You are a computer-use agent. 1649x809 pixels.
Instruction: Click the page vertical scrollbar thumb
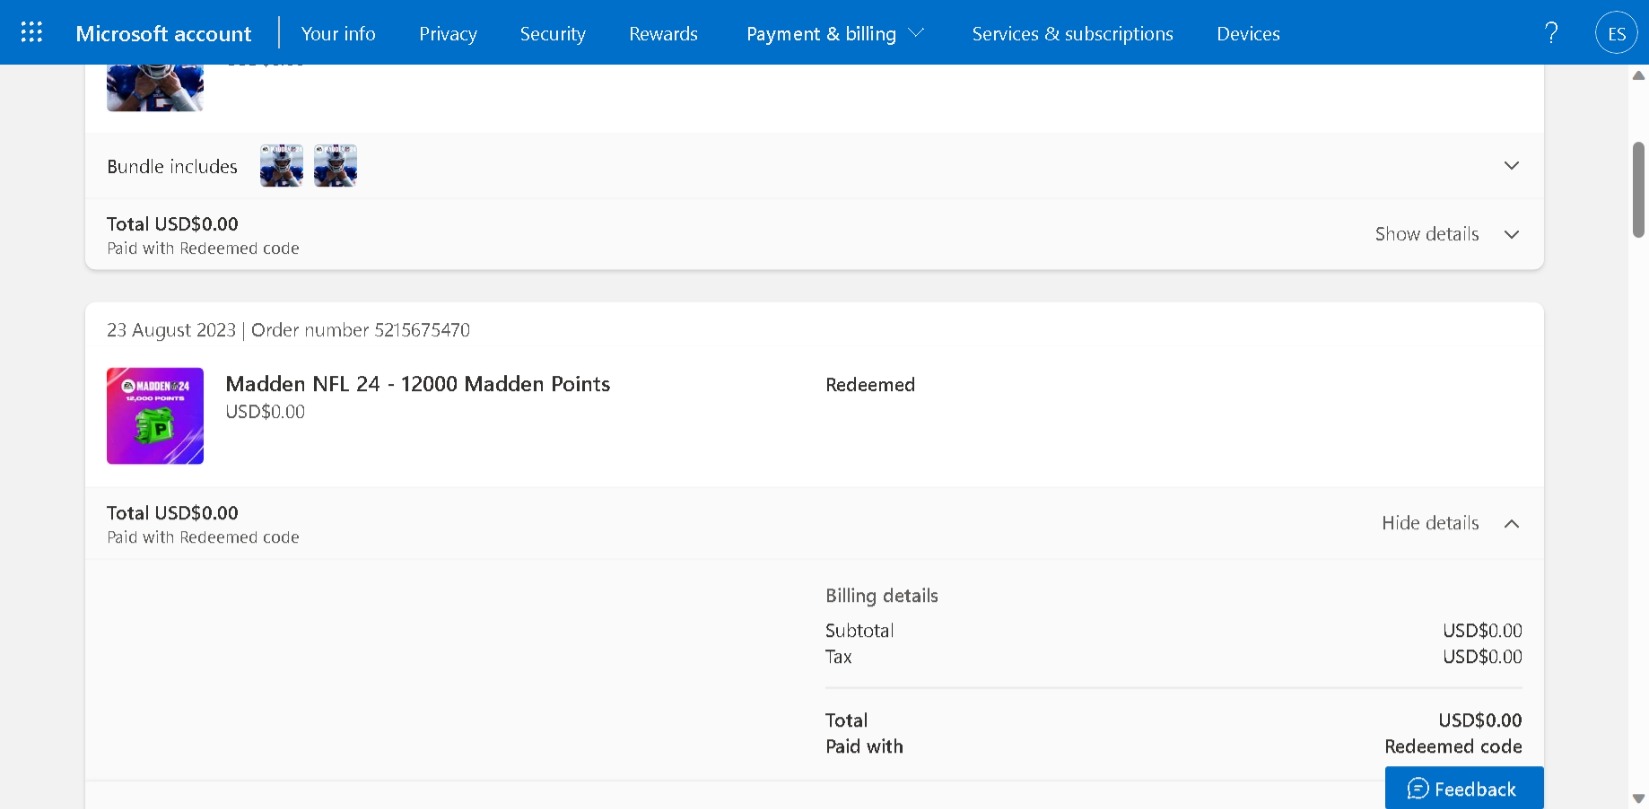1639,190
